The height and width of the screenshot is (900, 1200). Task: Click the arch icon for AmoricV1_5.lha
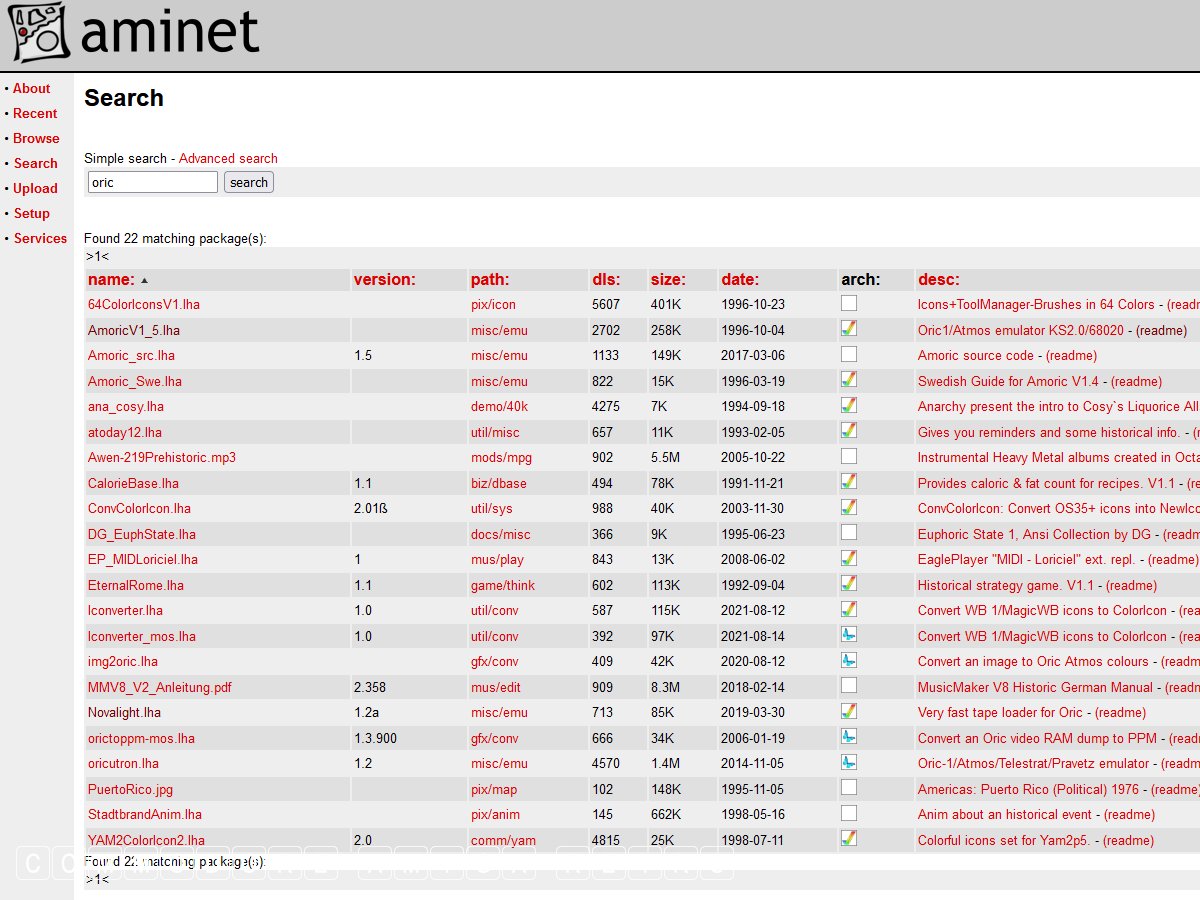click(x=849, y=329)
